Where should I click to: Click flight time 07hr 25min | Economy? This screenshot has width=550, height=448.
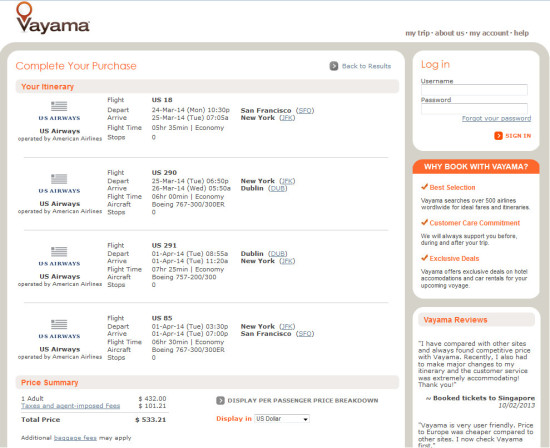[188, 269]
